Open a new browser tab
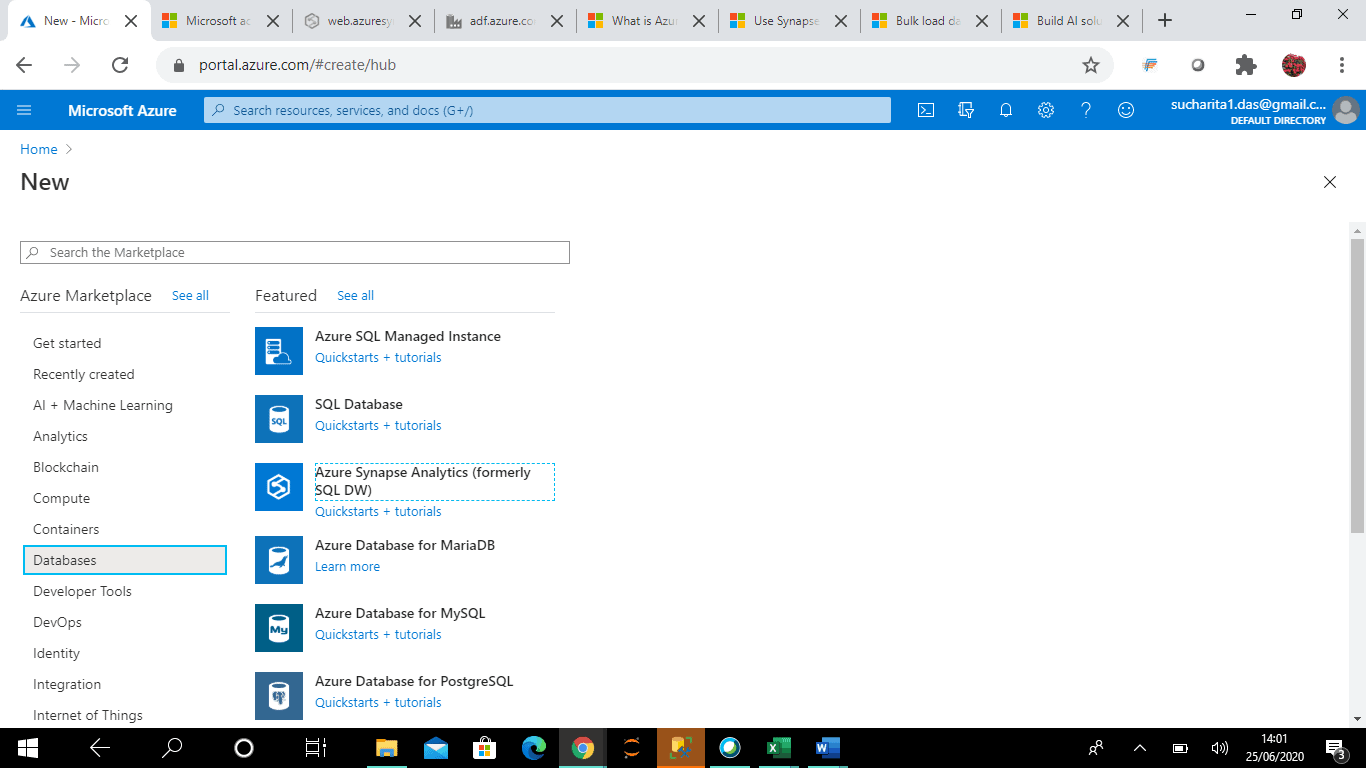This screenshot has height=768, width=1366. pos(1164,20)
